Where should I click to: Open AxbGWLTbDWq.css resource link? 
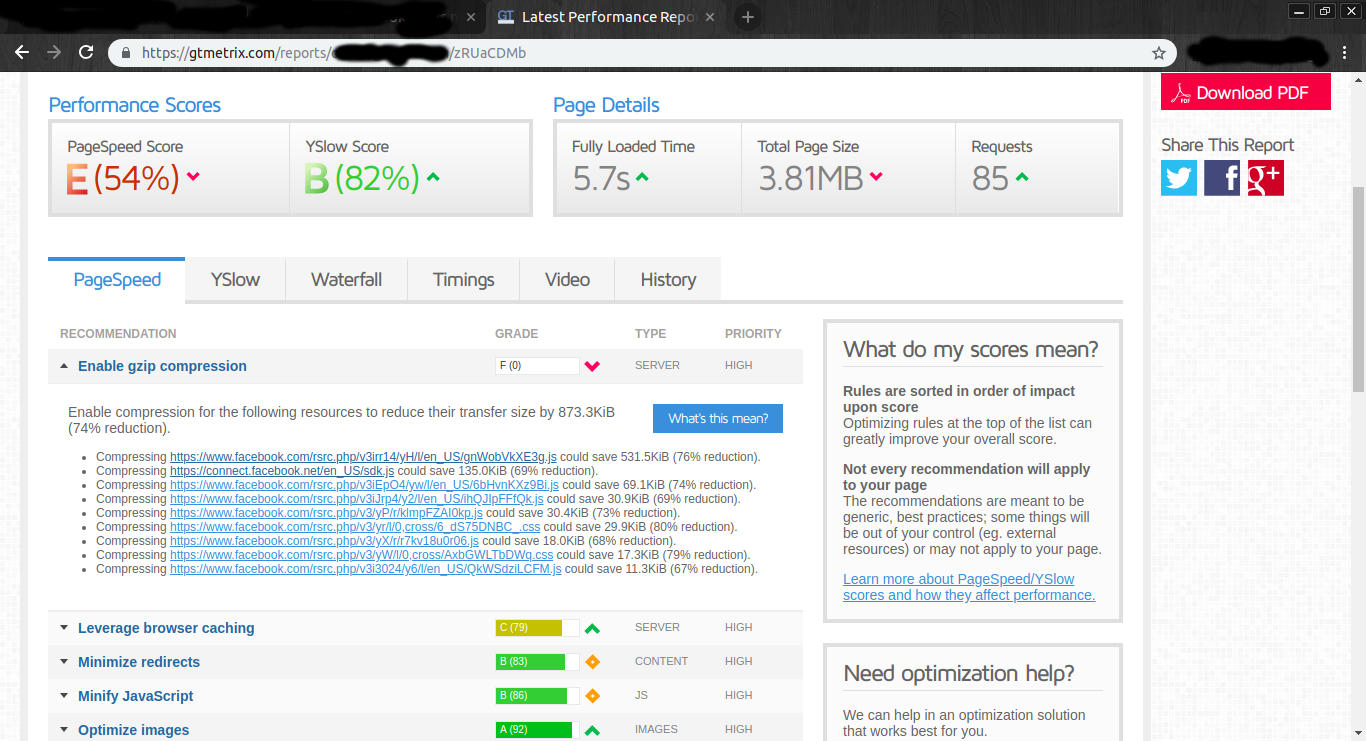[x=361, y=555]
